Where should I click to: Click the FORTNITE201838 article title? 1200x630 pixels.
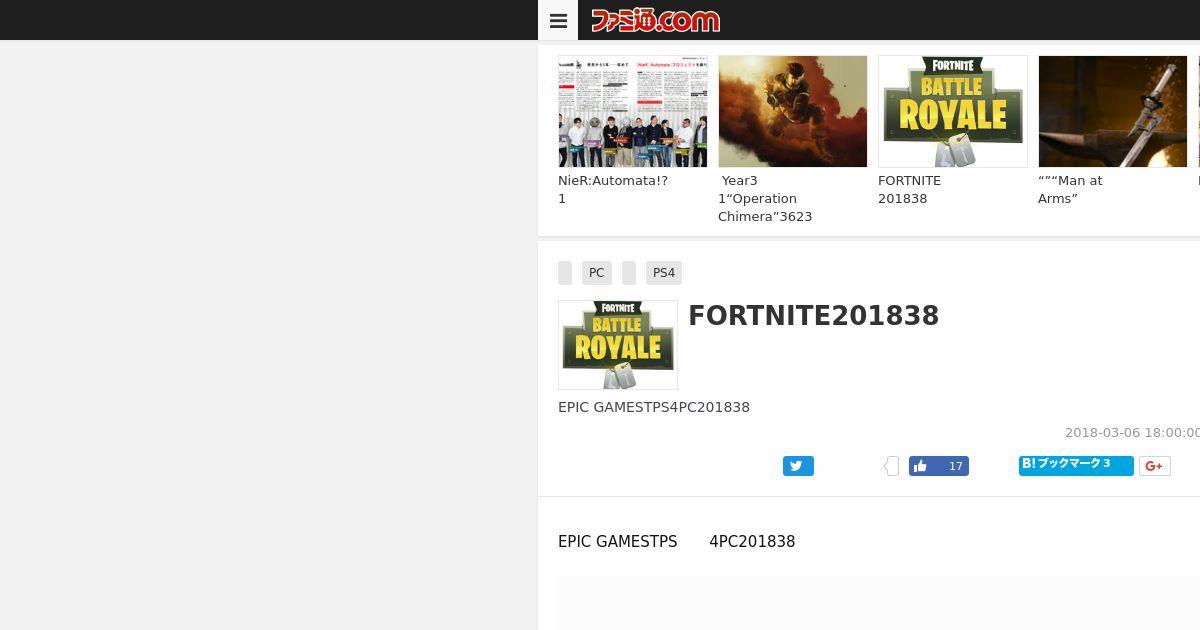click(x=814, y=316)
